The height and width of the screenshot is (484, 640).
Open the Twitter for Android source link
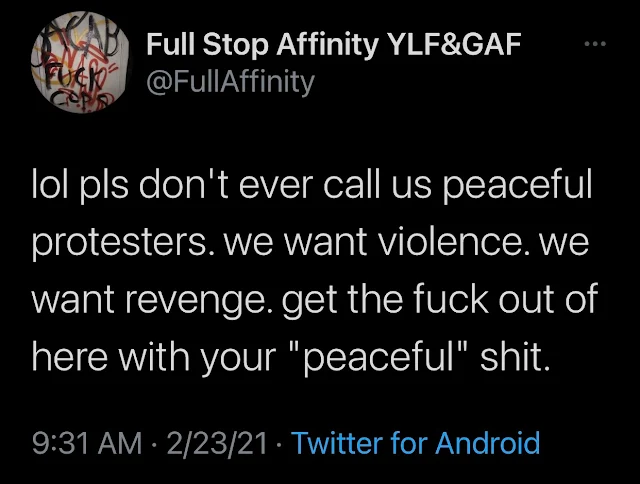pyautogui.click(x=415, y=443)
